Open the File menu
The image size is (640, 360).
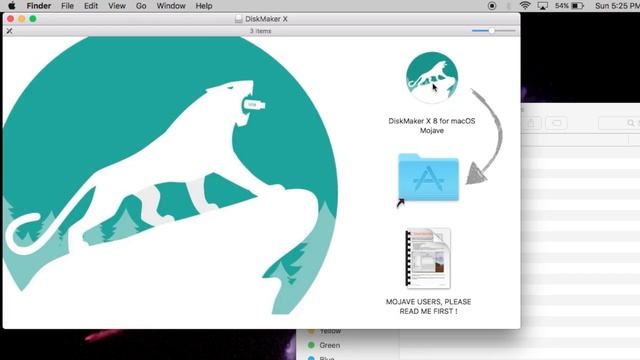67,6
